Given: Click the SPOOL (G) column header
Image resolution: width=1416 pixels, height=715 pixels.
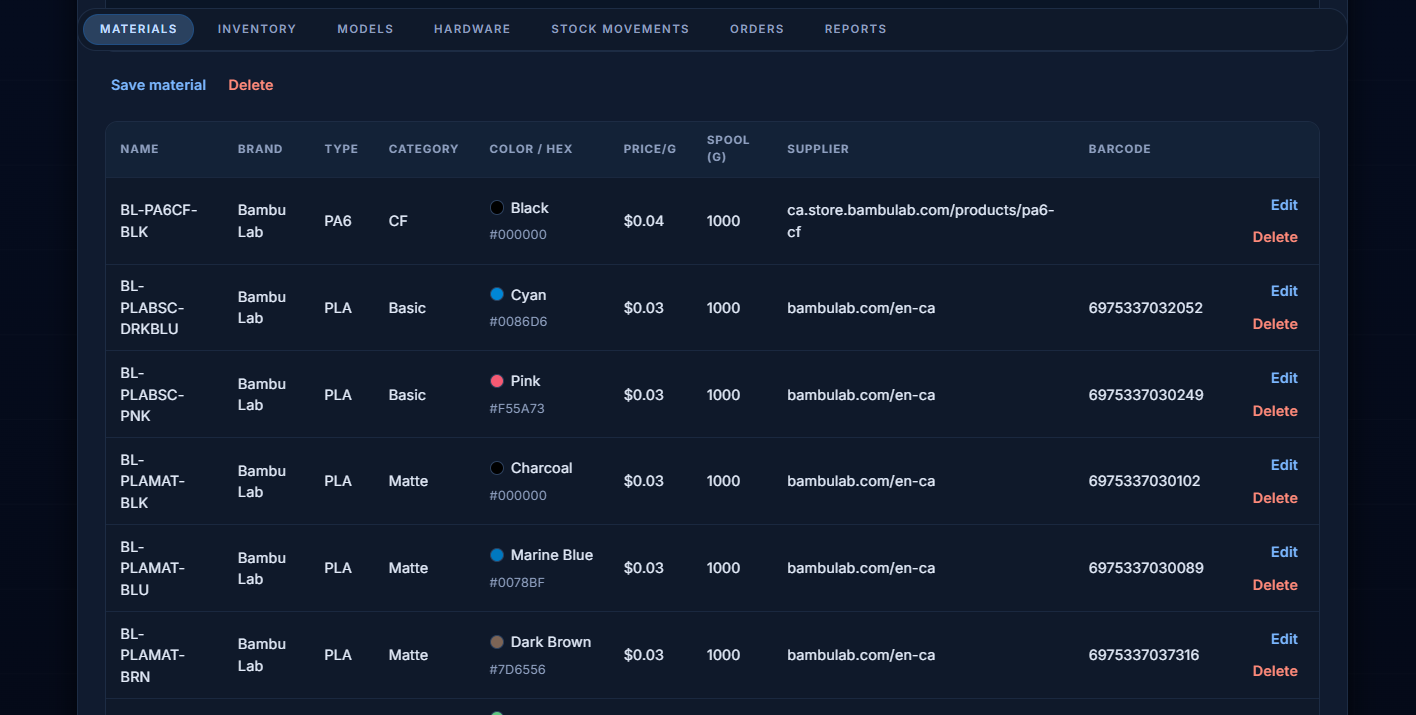Looking at the screenshot, I should (x=728, y=148).
